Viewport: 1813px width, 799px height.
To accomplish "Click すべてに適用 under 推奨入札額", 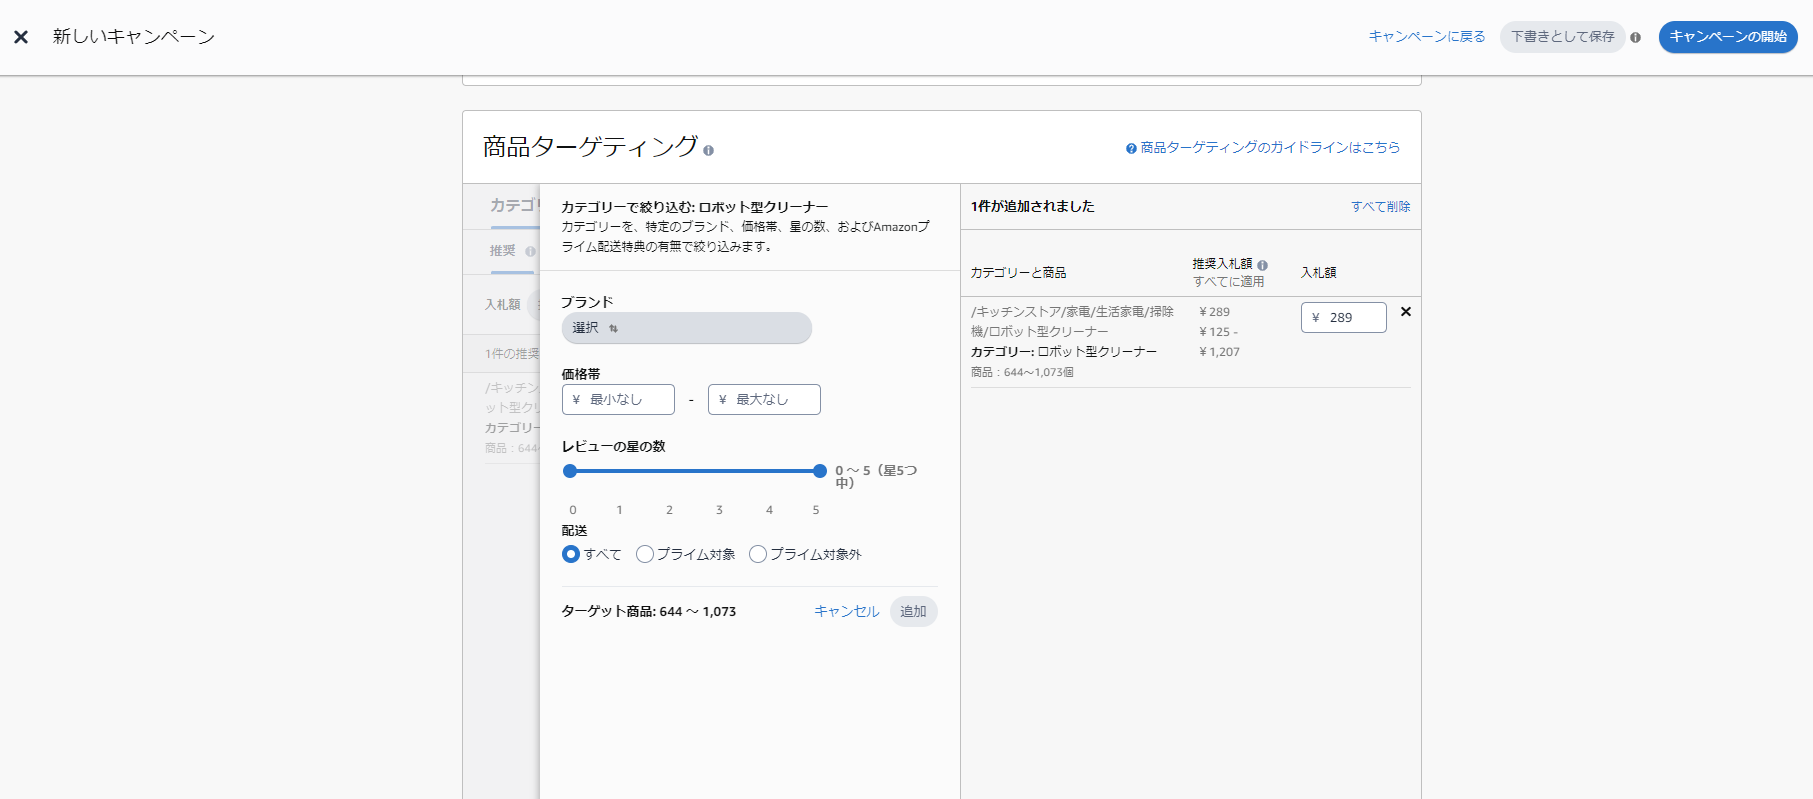I will coord(1228,282).
